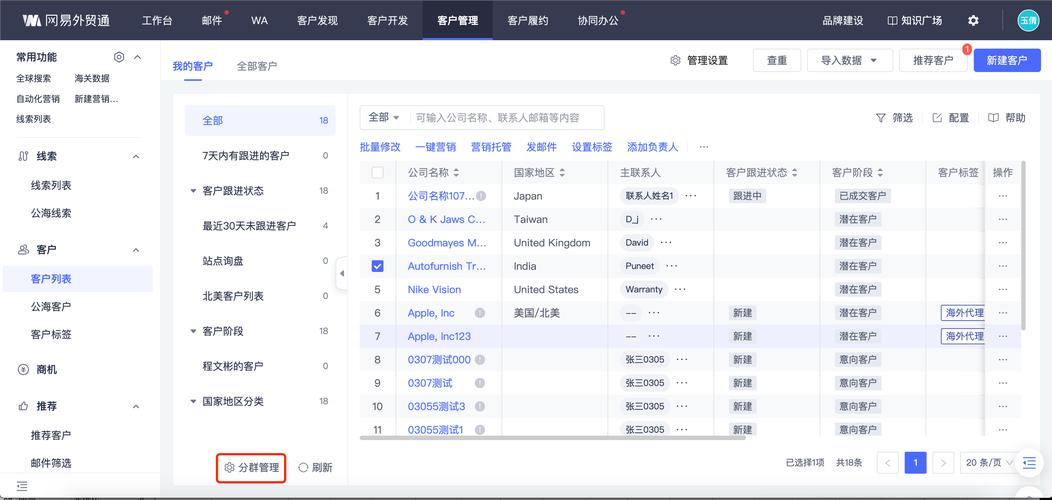Open operations ellipsis for 公司名称107 row
1052x500 pixels.
(x=1003, y=196)
